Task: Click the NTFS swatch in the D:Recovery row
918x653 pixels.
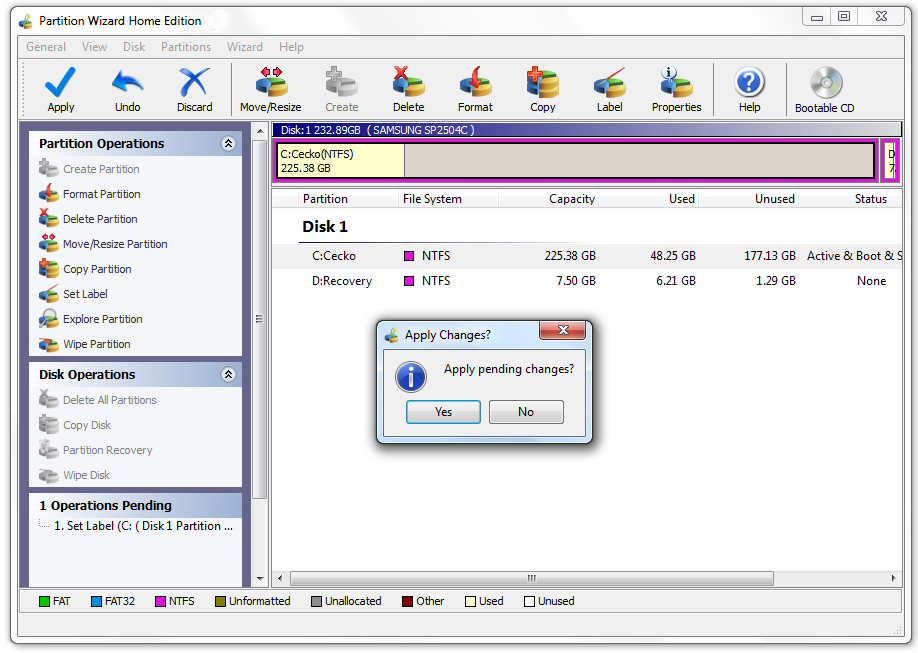Action: tap(409, 281)
